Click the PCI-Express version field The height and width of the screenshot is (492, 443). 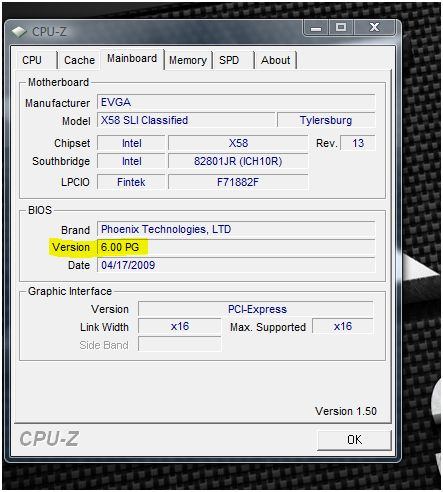coord(256,309)
